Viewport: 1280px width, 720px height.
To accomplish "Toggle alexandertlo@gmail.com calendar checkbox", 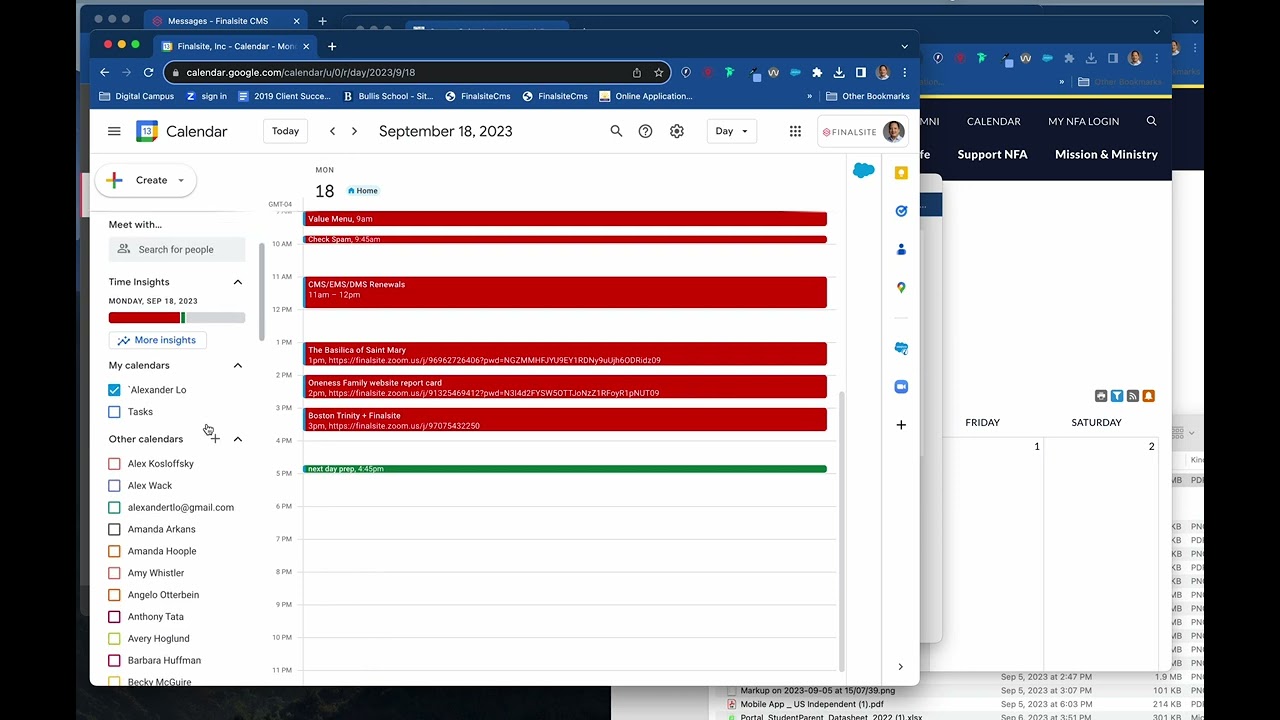I will (114, 507).
